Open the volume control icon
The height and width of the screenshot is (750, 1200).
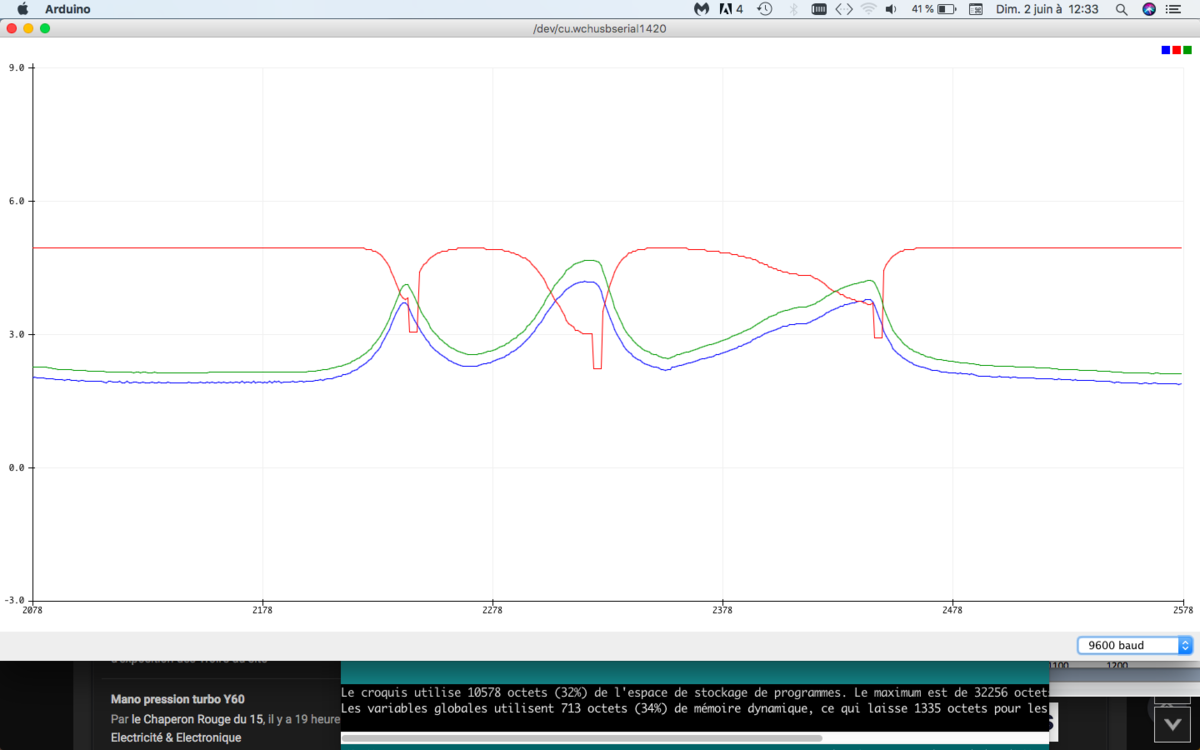(892, 9)
